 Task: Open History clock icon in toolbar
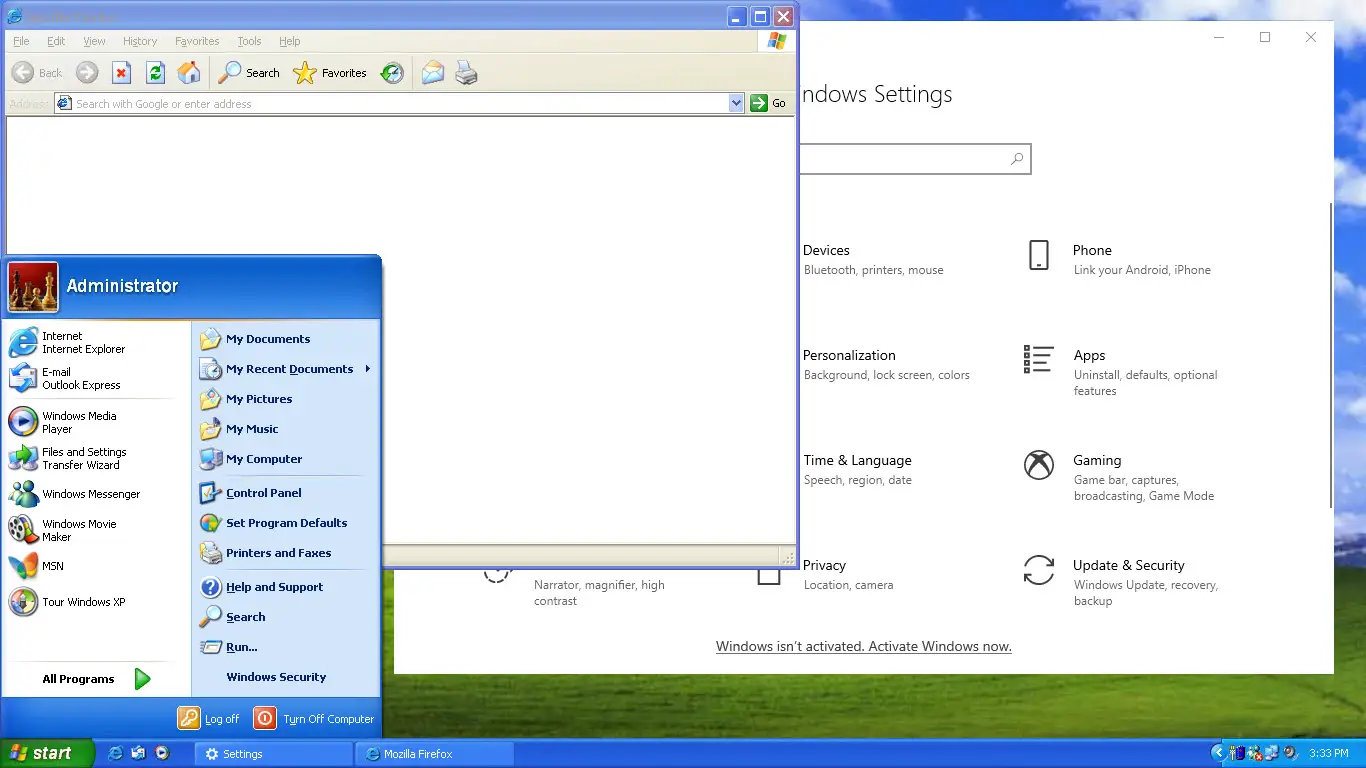click(393, 73)
